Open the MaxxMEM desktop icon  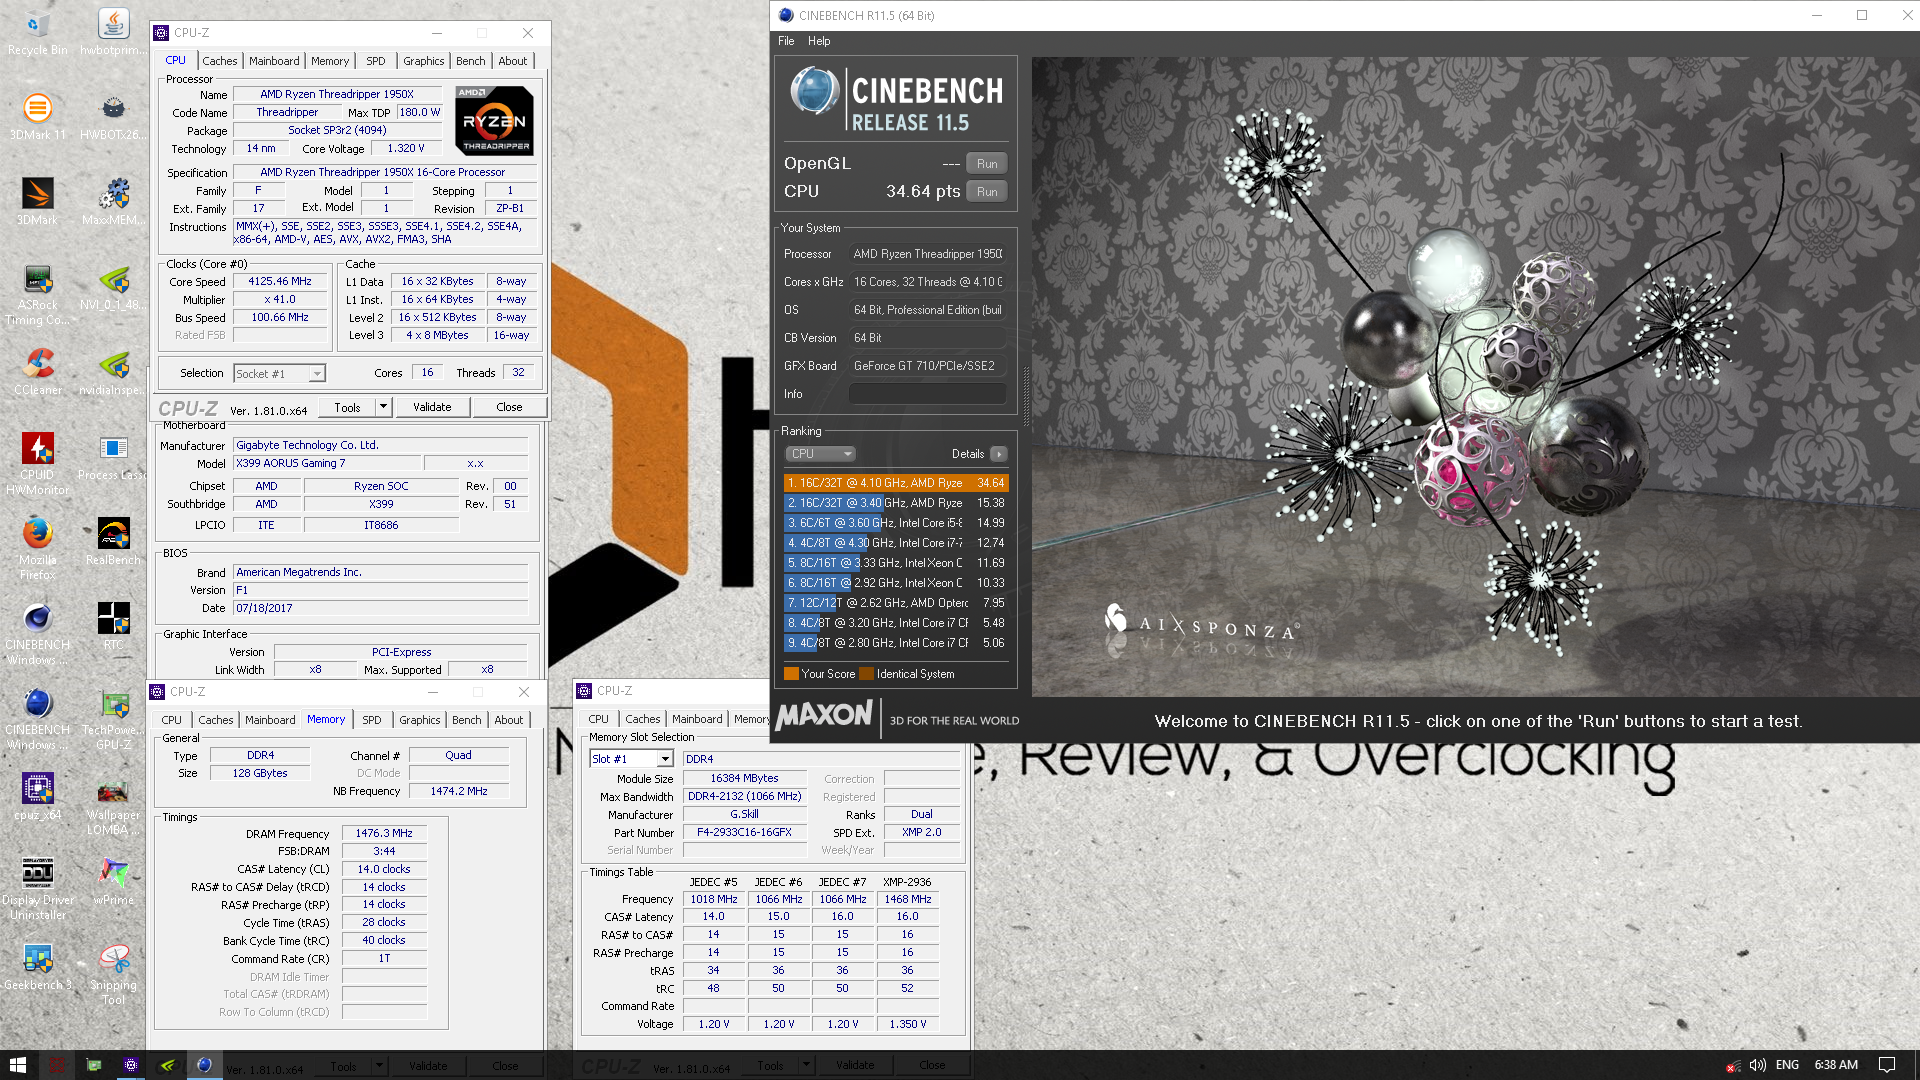(x=113, y=202)
